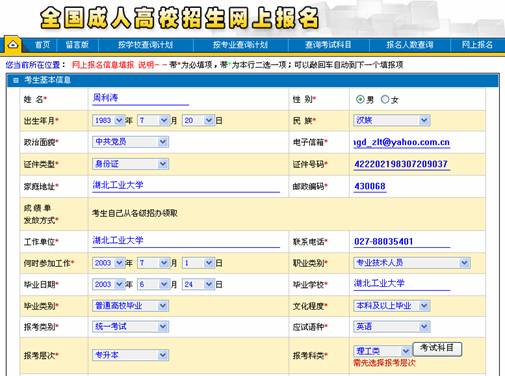Open work start day dropdown showing 1
The width and height of the screenshot is (505, 376).
[x=198, y=263]
